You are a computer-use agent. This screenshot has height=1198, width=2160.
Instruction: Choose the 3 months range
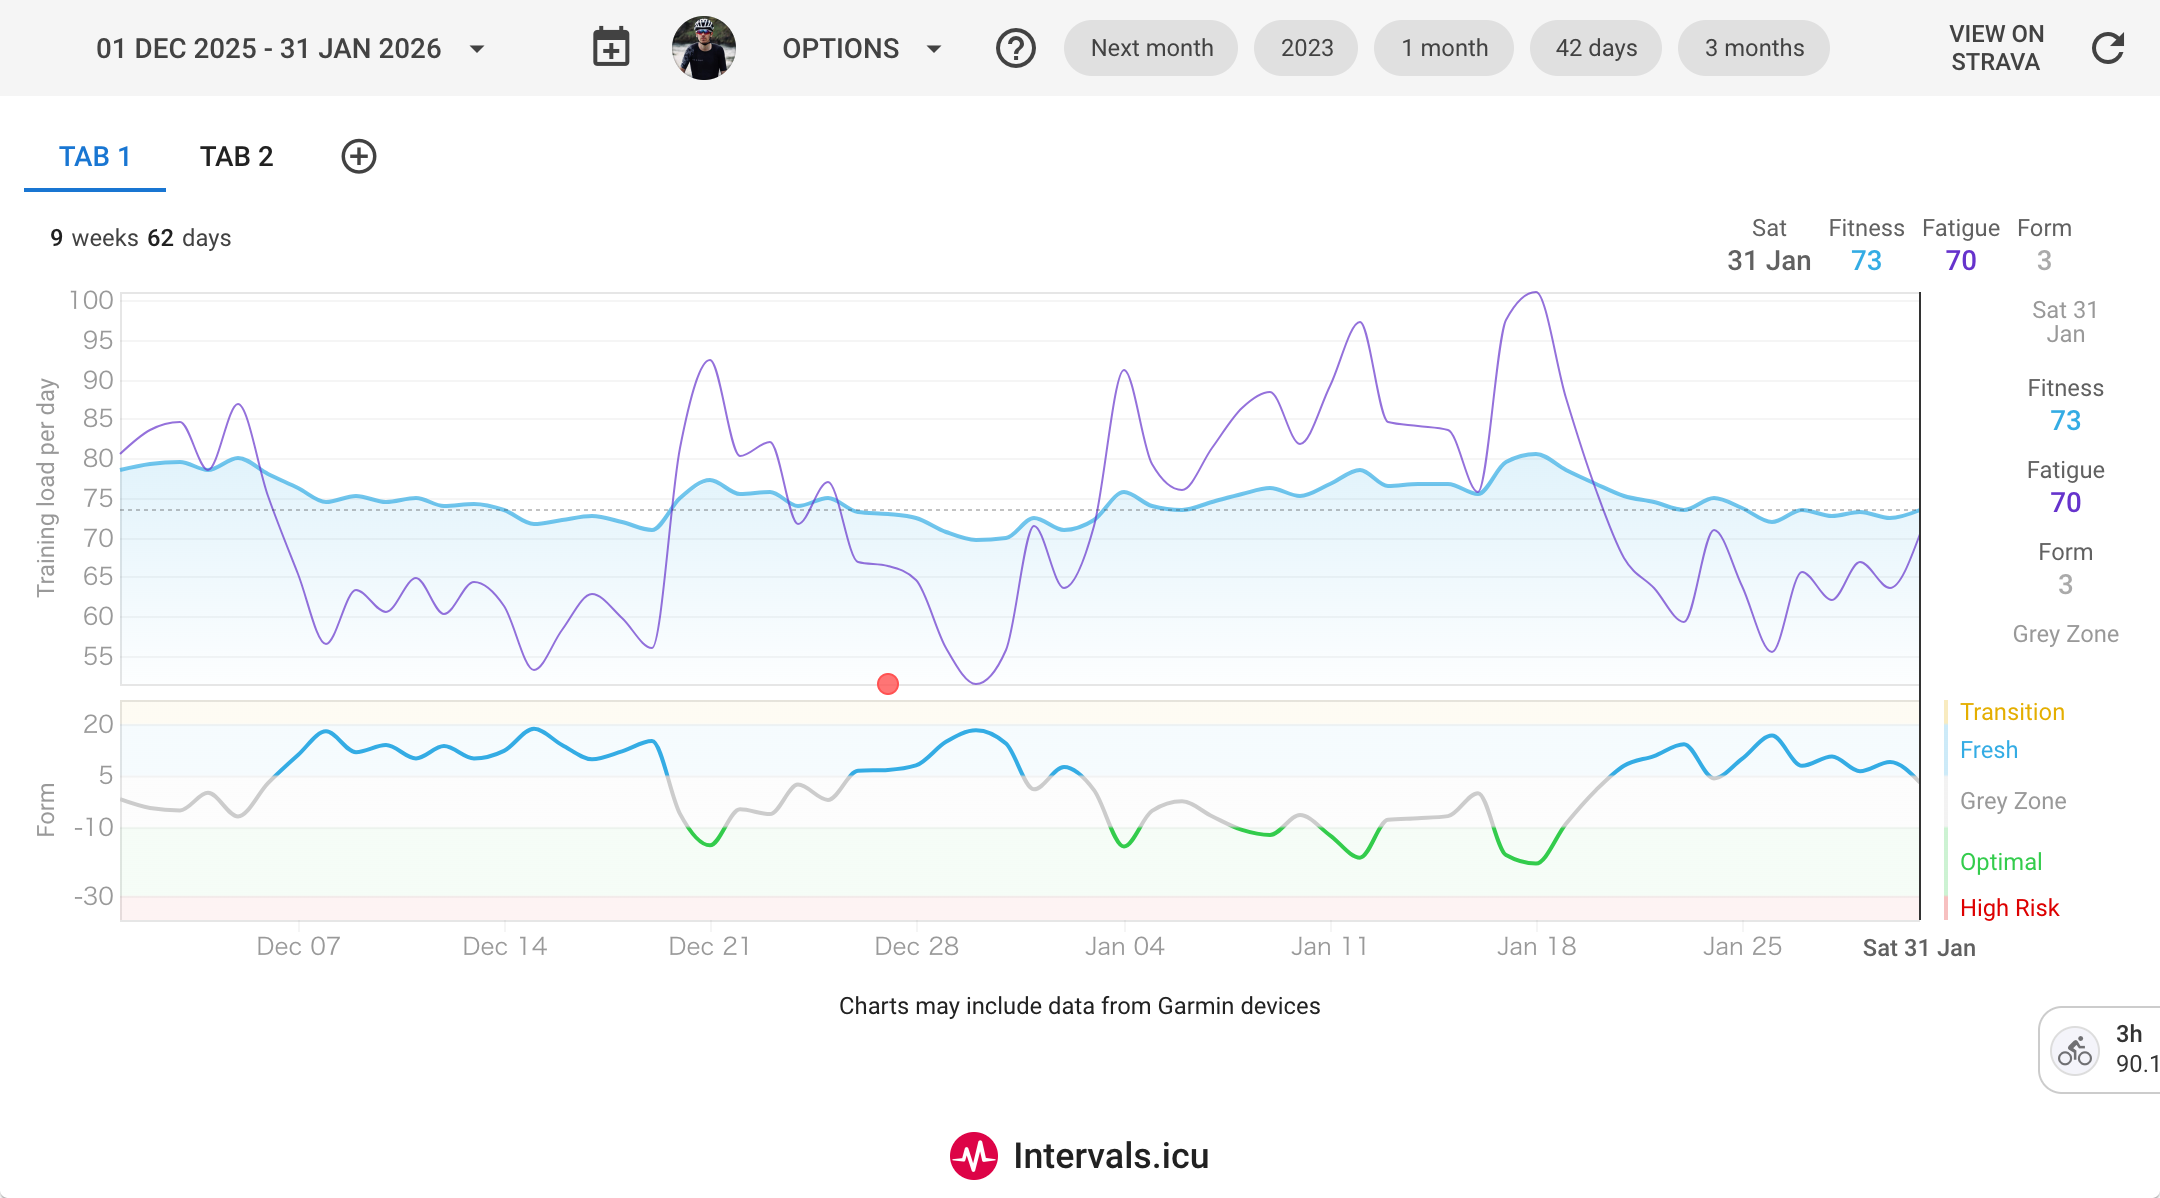point(1754,48)
